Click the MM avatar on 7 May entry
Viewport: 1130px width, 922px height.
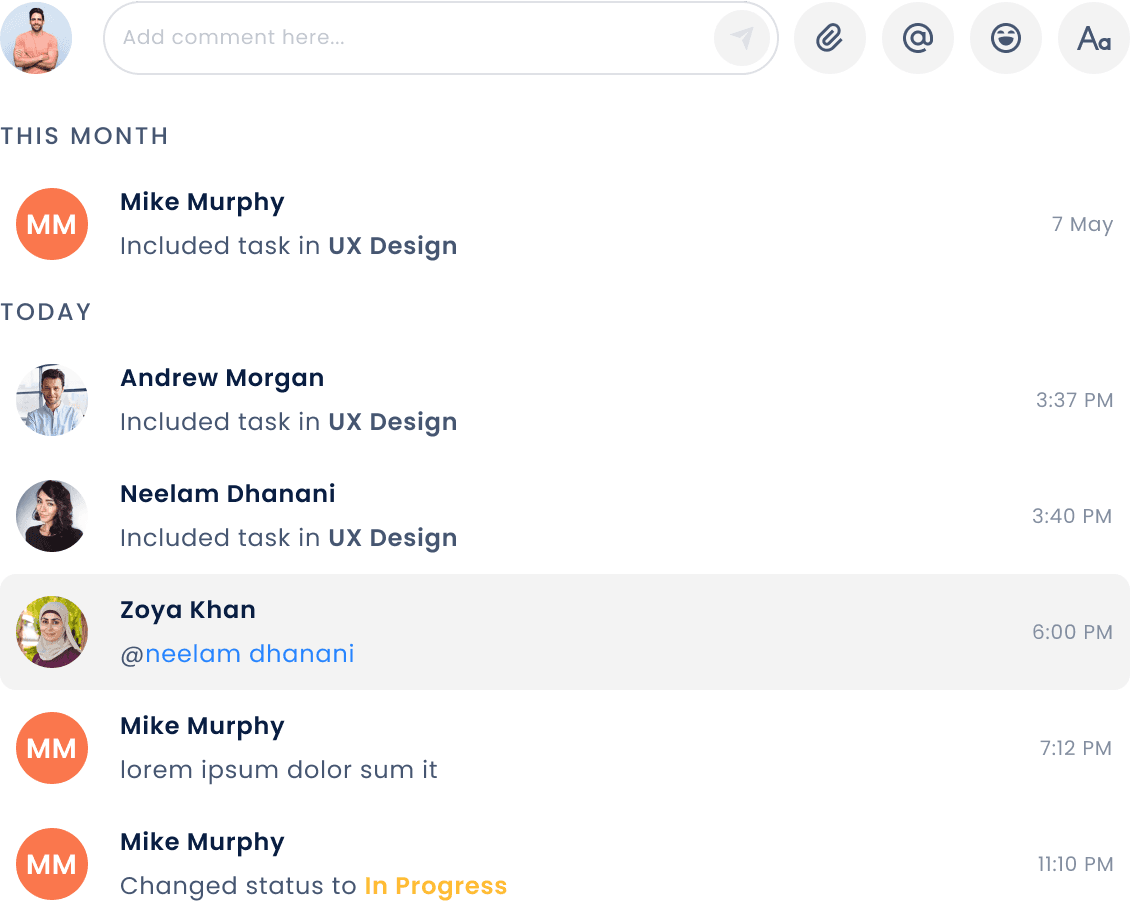(x=52, y=224)
